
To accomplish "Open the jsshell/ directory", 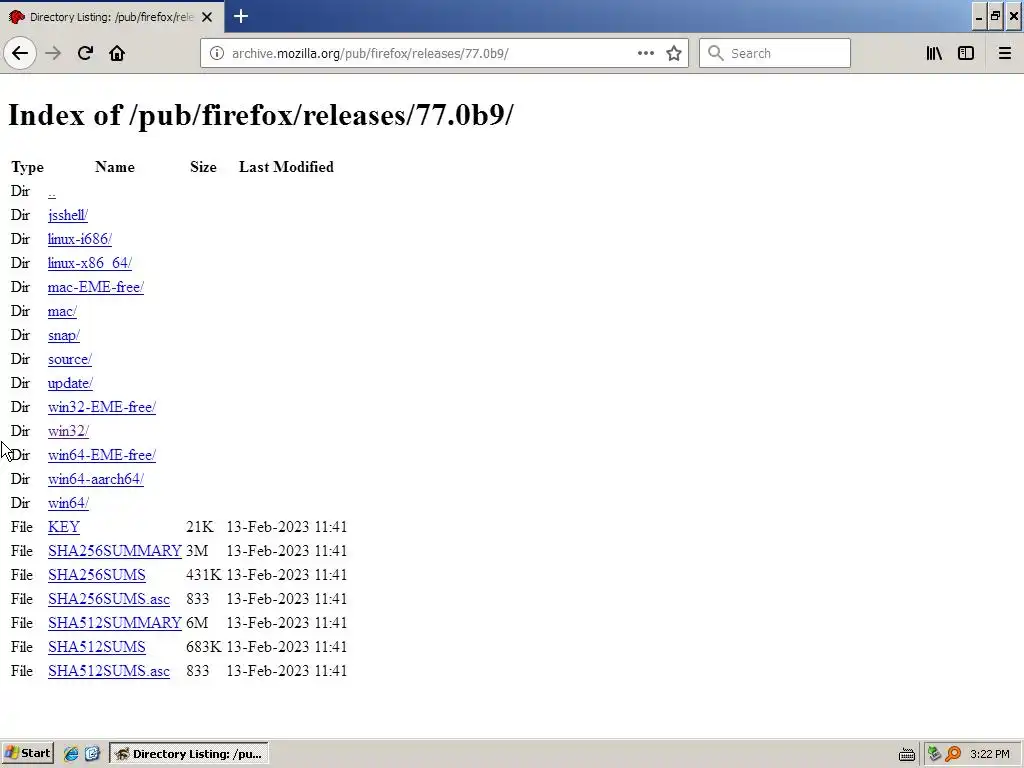I will [x=68, y=216].
